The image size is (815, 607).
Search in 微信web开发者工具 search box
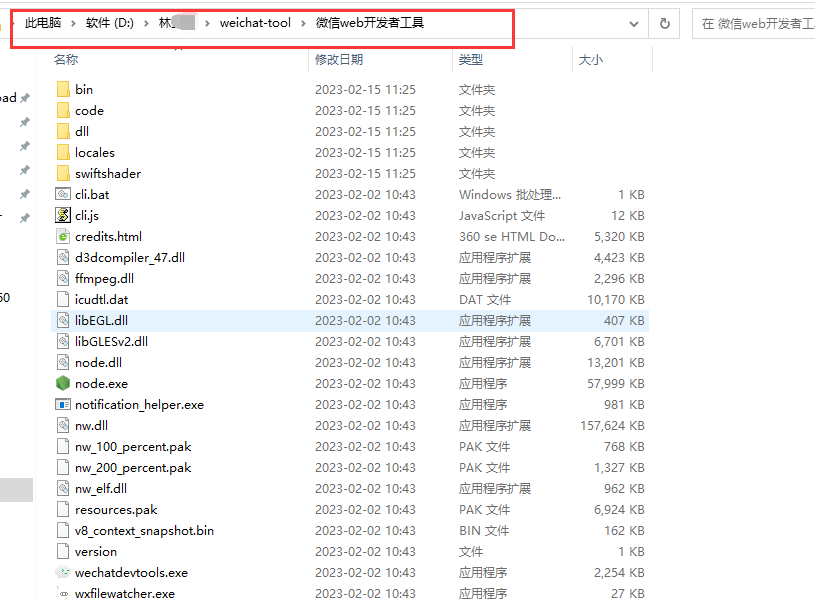pyautogui.click(x=754, y=23)
